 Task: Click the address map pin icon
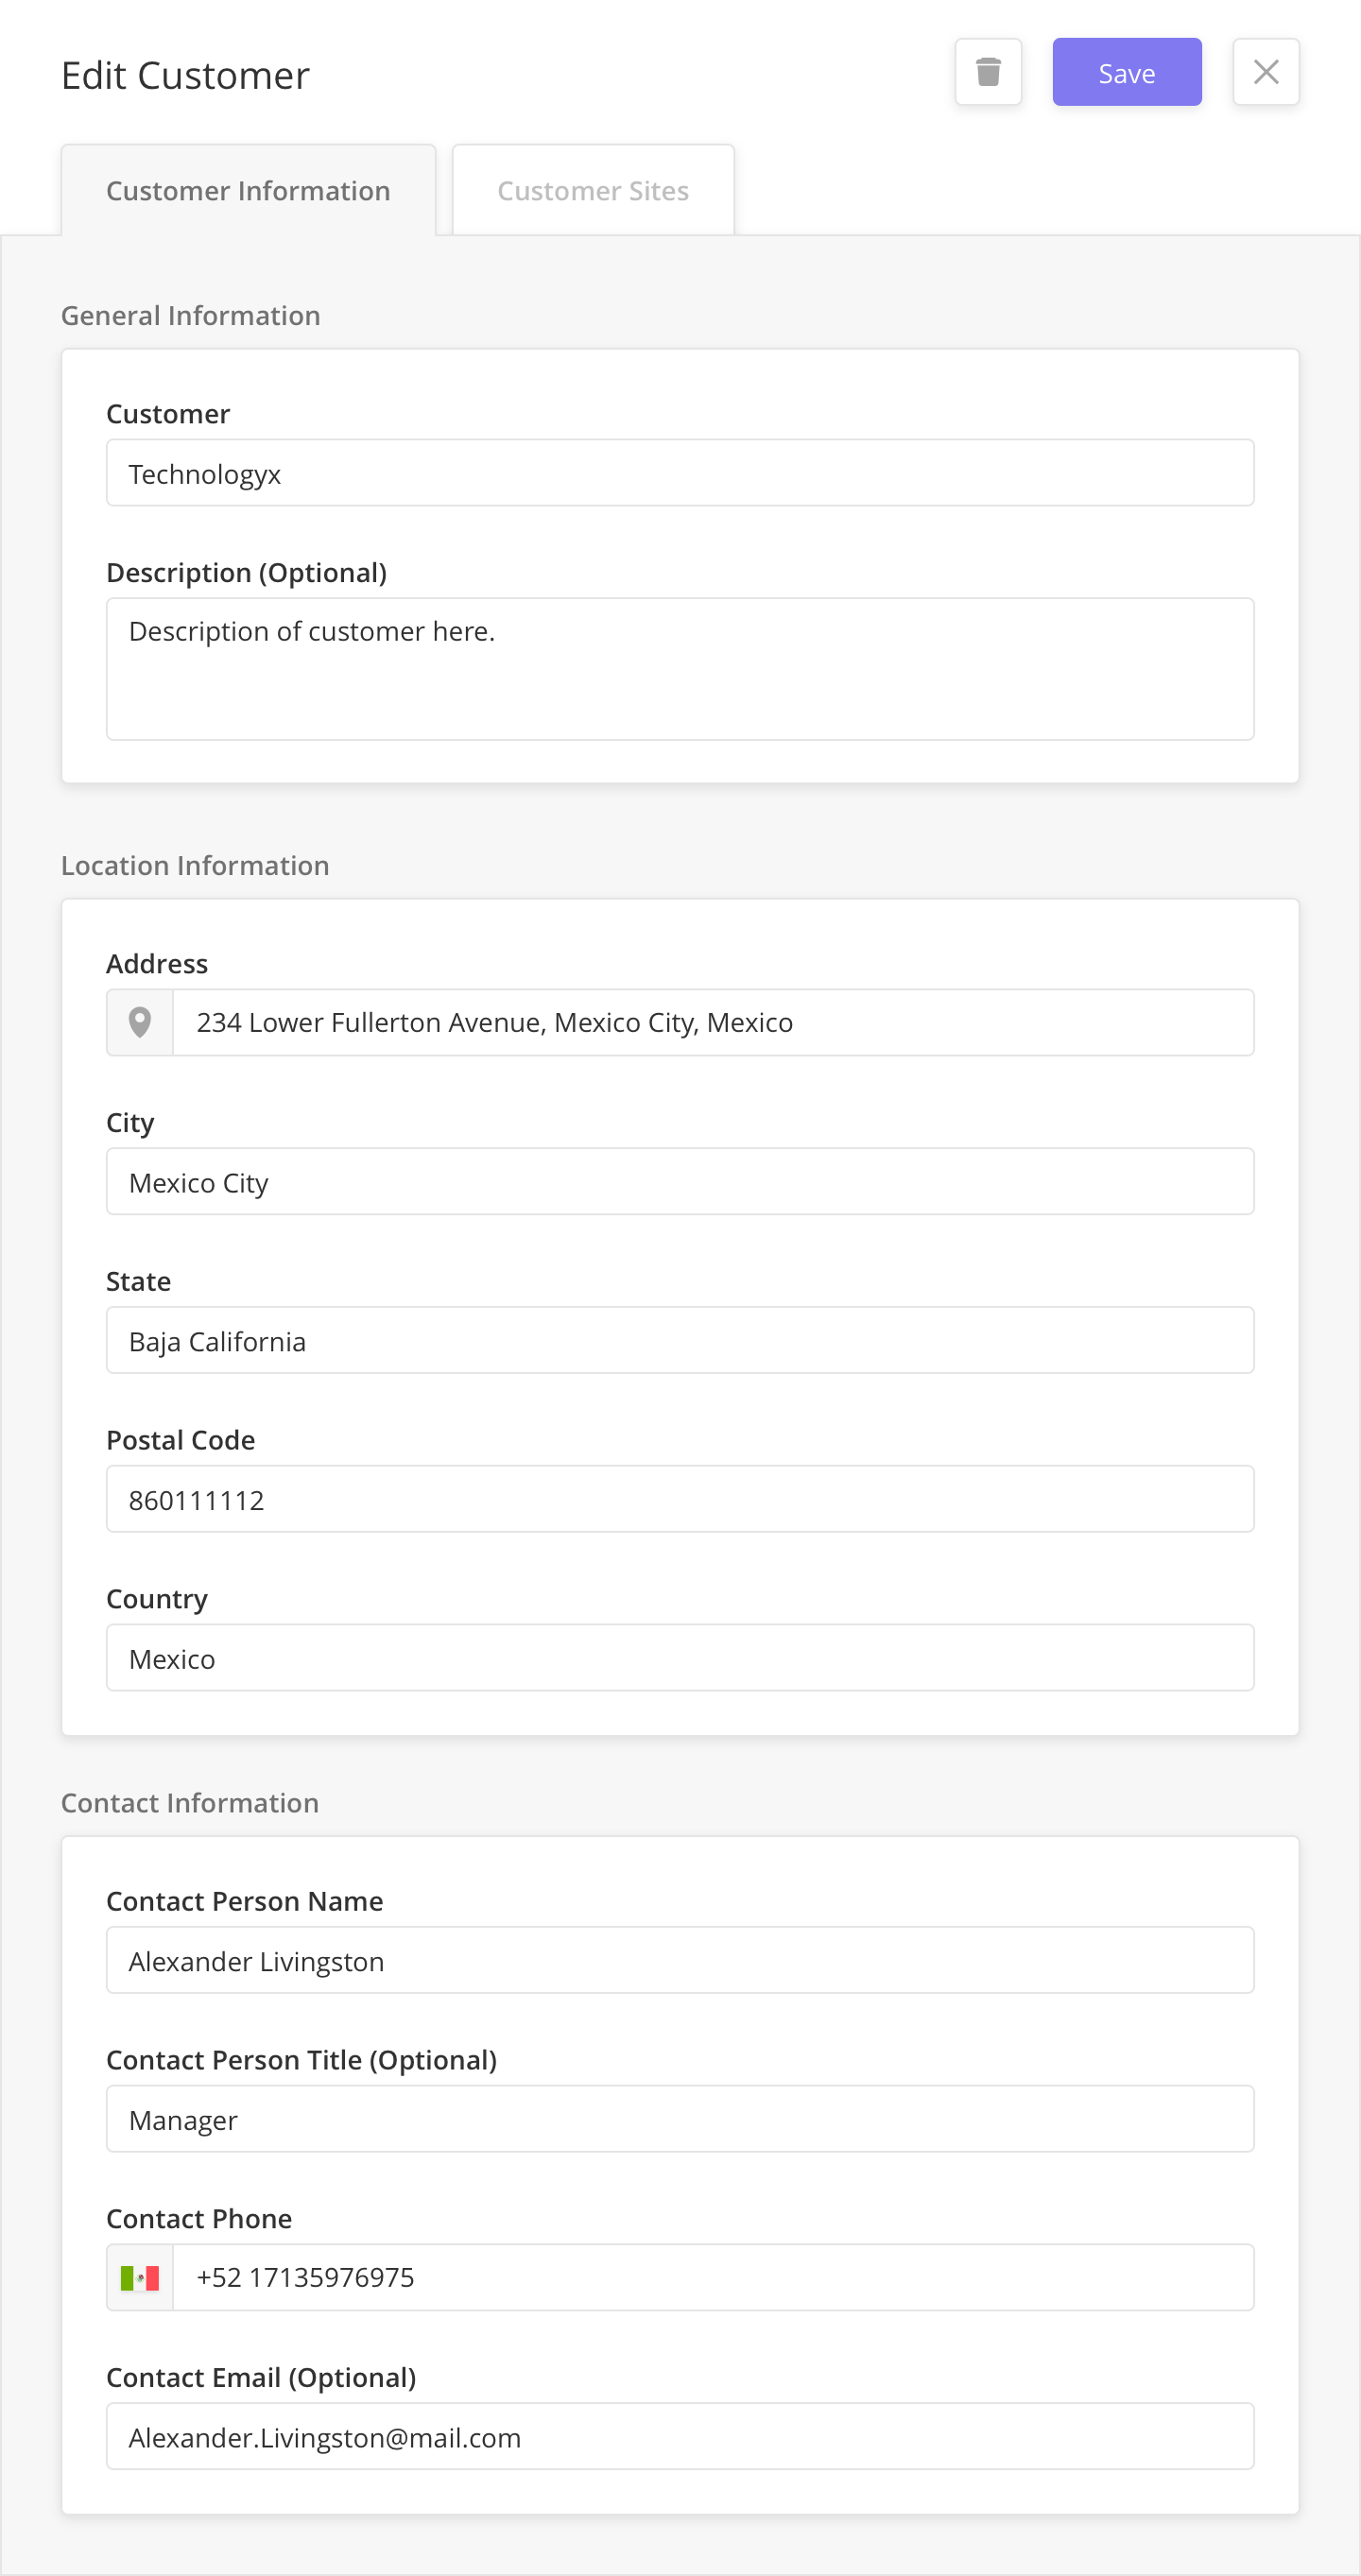(x=140, y=1022)
